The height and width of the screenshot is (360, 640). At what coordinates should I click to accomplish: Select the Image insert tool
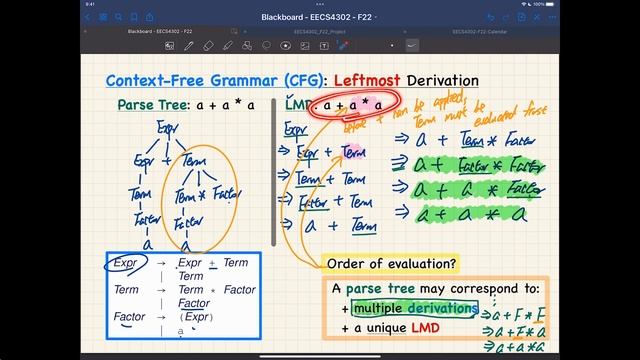point(305,46)
